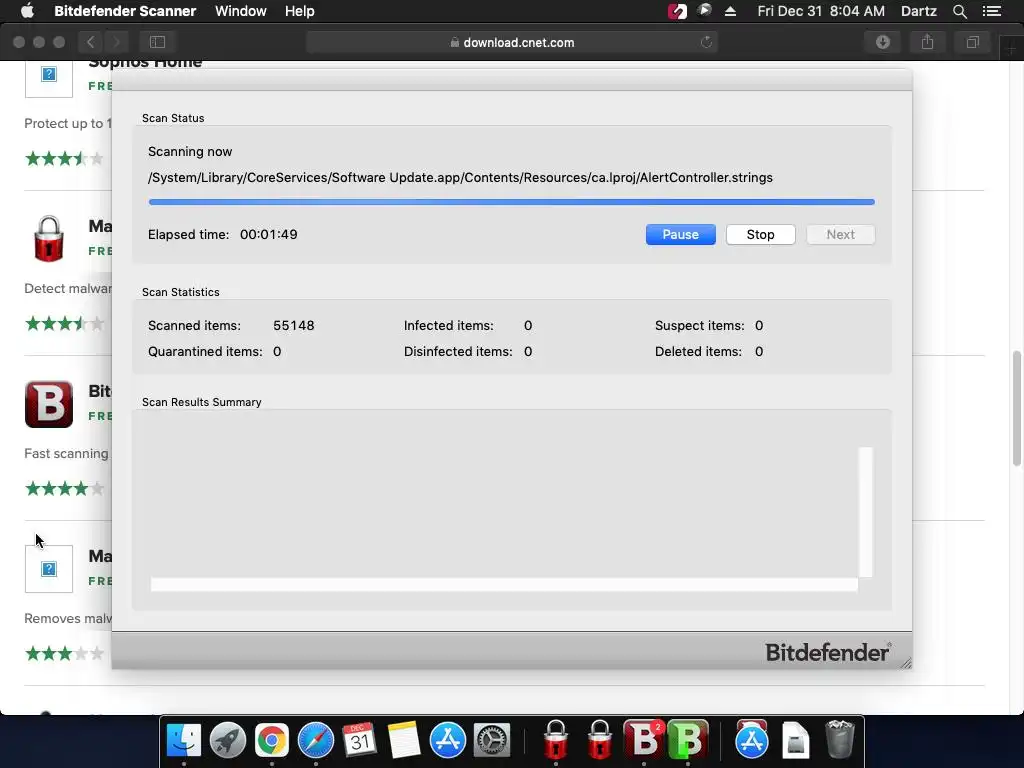Open the Bitdefender Scanner application menu
This screenshot has width=1024, height=768.
(x=125, y=11)
